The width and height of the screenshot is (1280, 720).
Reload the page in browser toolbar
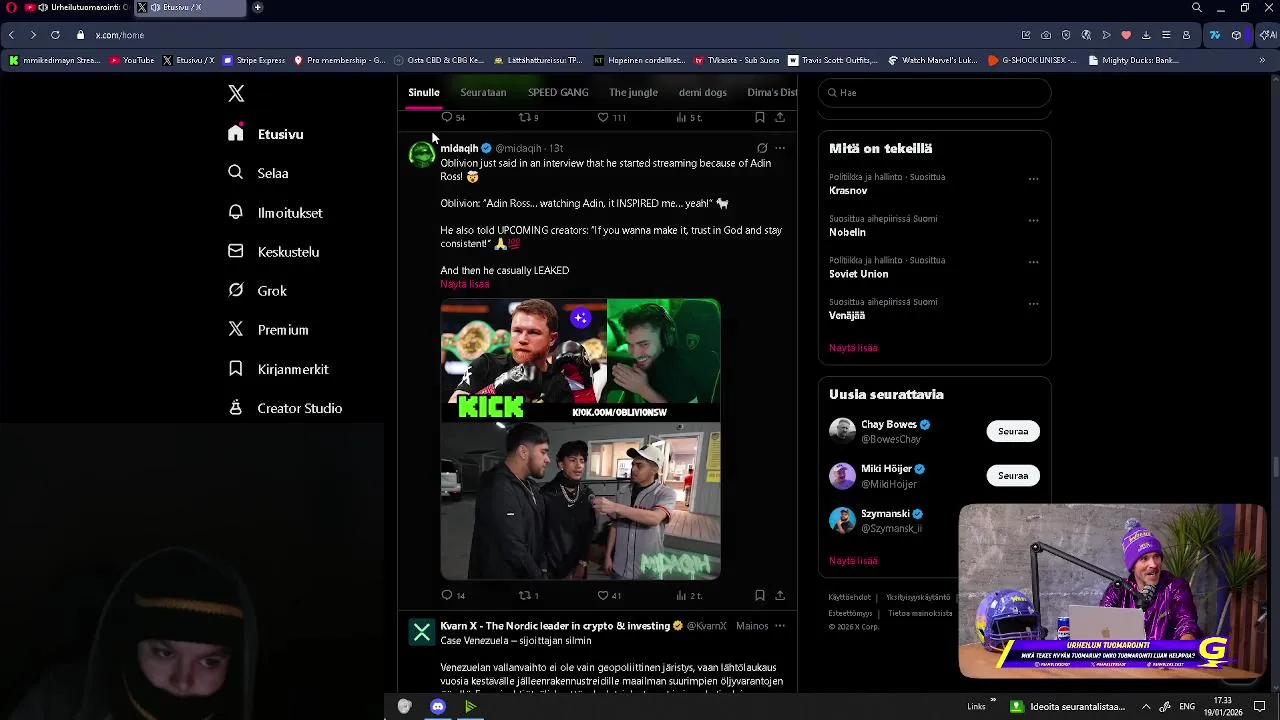pyautogui.click(x=55, y=35)
